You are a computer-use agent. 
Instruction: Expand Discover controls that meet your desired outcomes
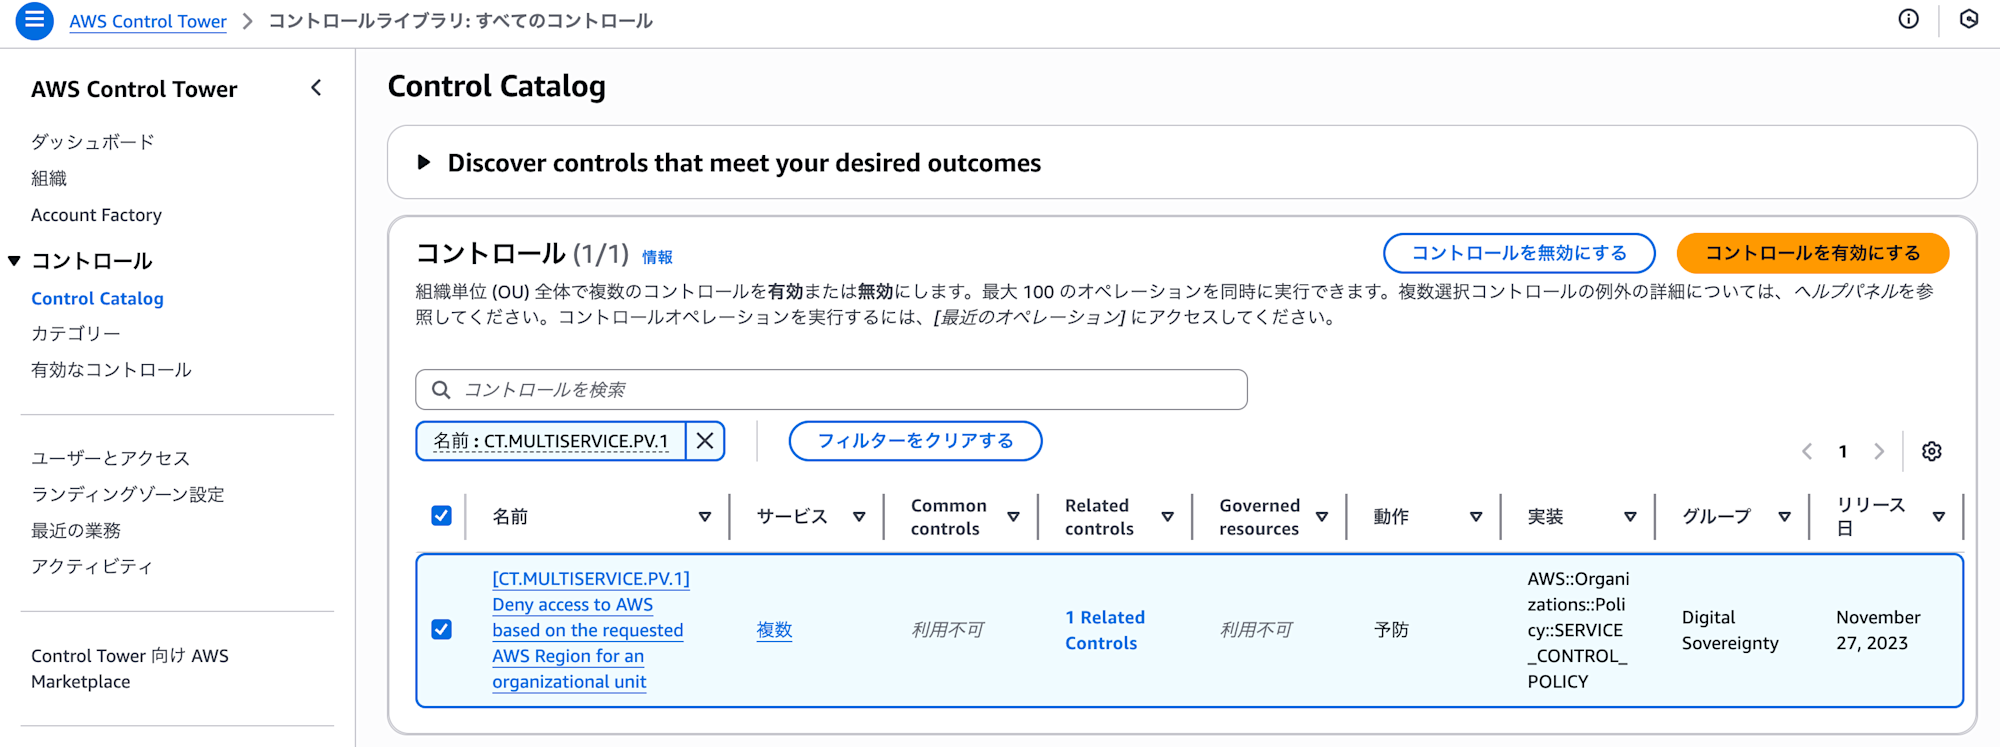point(424,162)
